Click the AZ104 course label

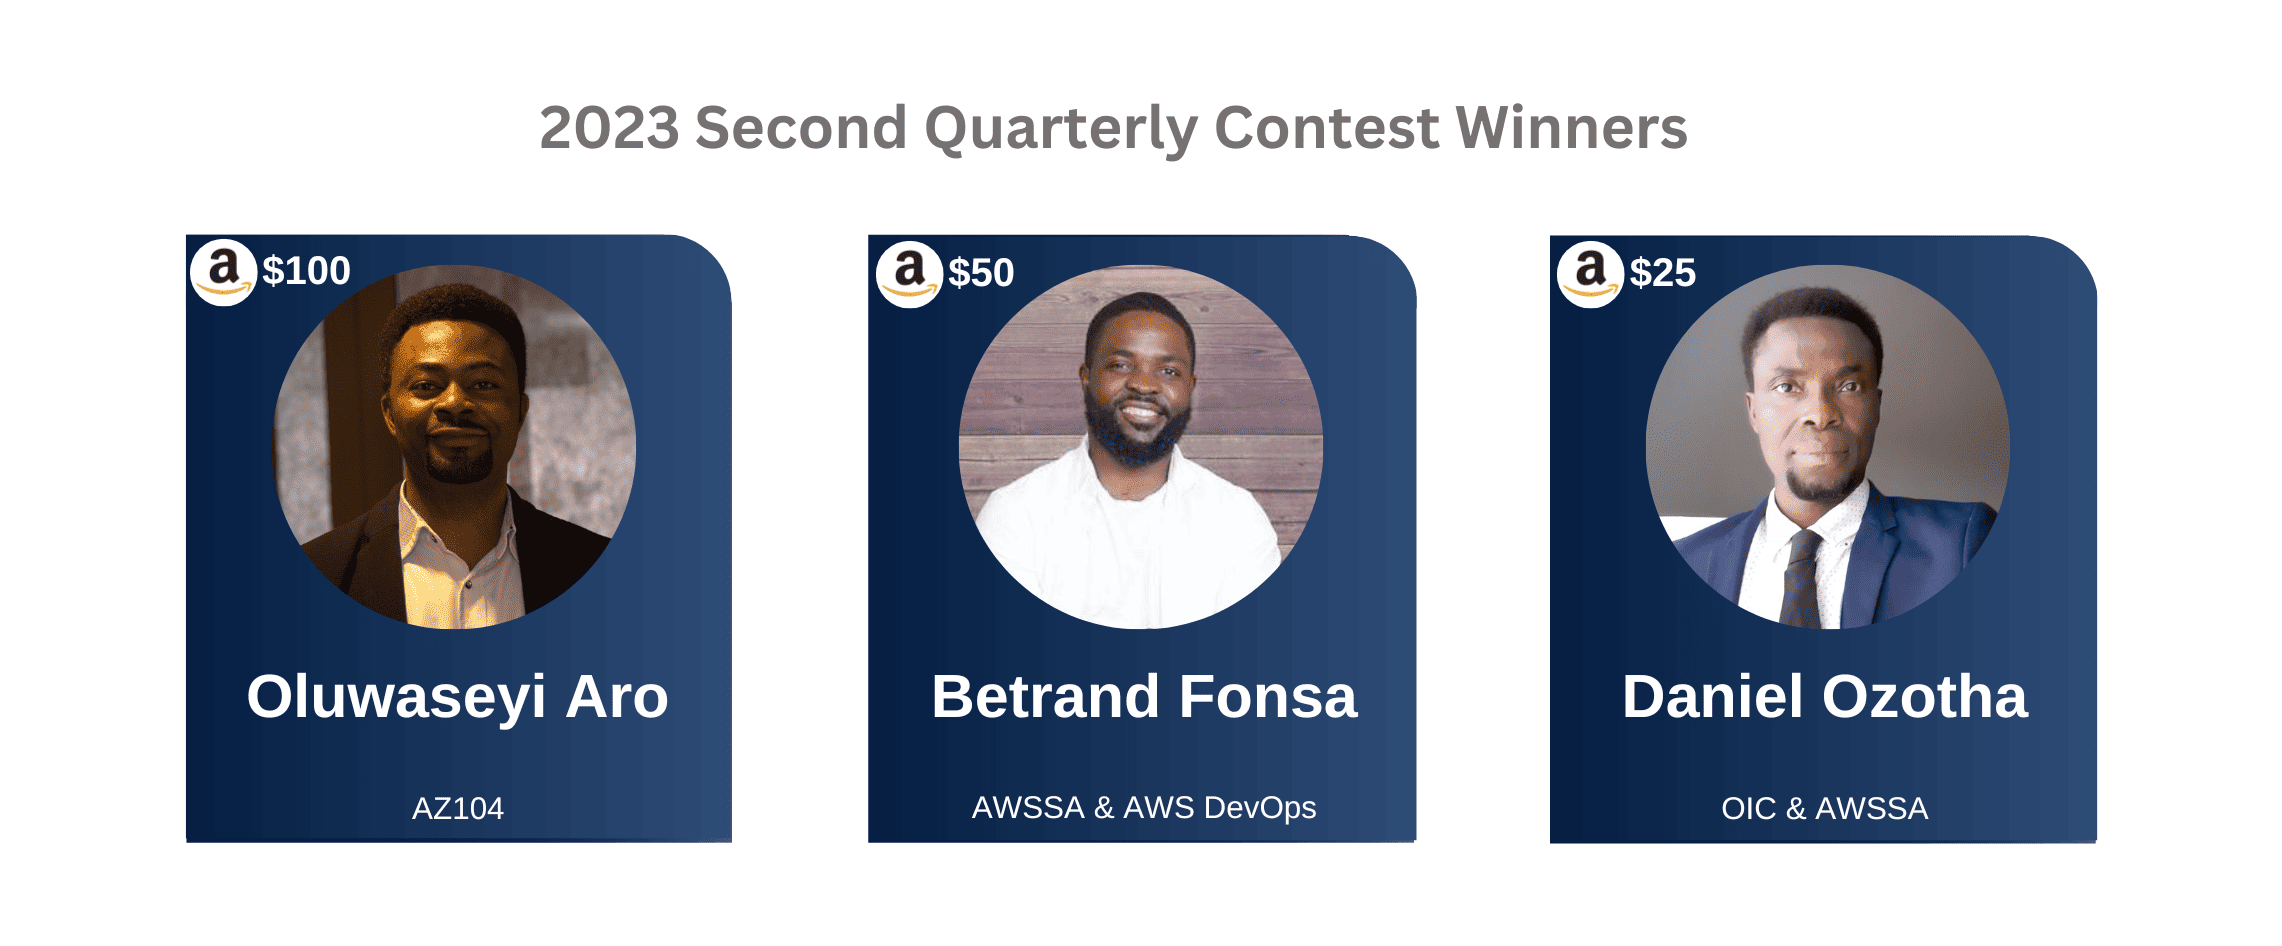pyautogui.click(x=458, y=808)
